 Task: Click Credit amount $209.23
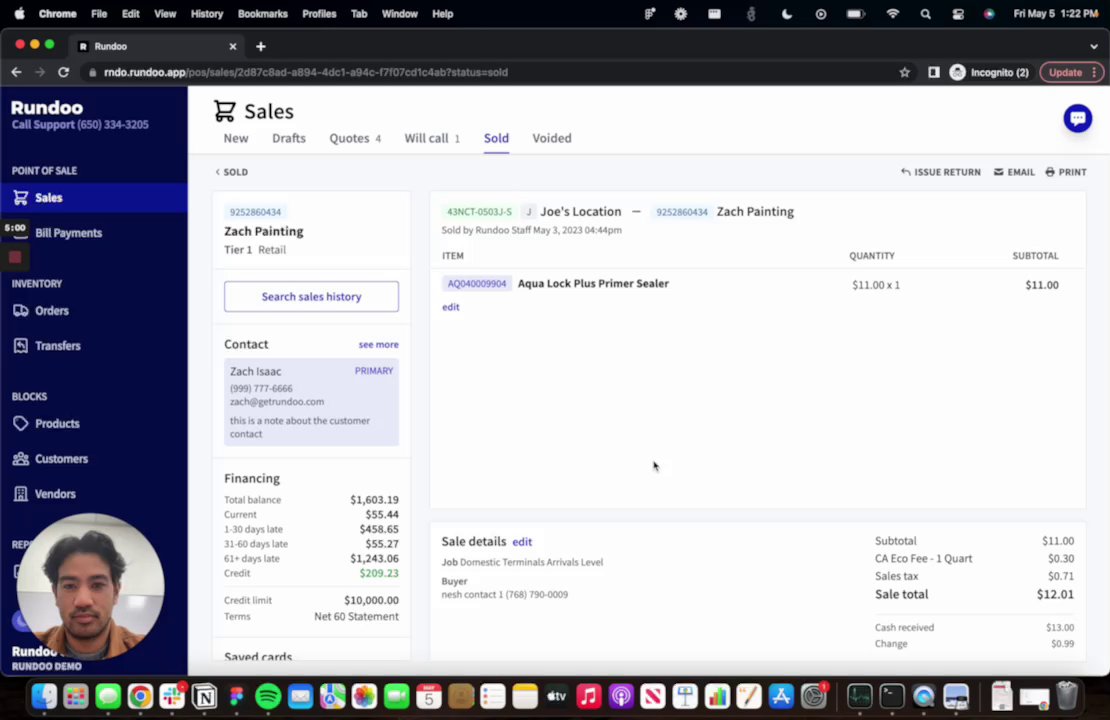(x=379, y=573)
